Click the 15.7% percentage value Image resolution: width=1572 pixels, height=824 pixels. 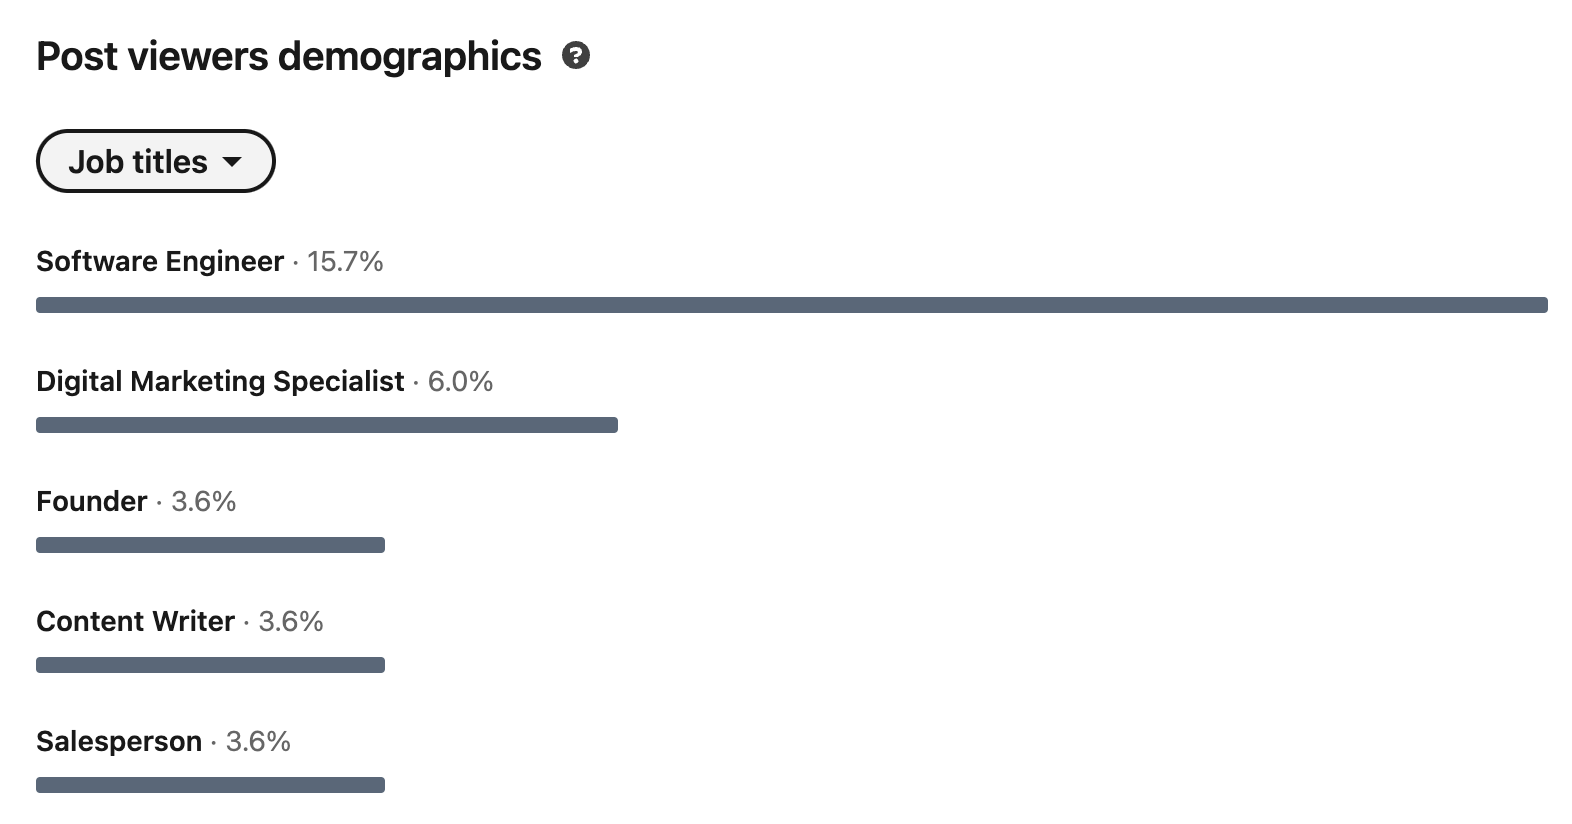point(345,261)
